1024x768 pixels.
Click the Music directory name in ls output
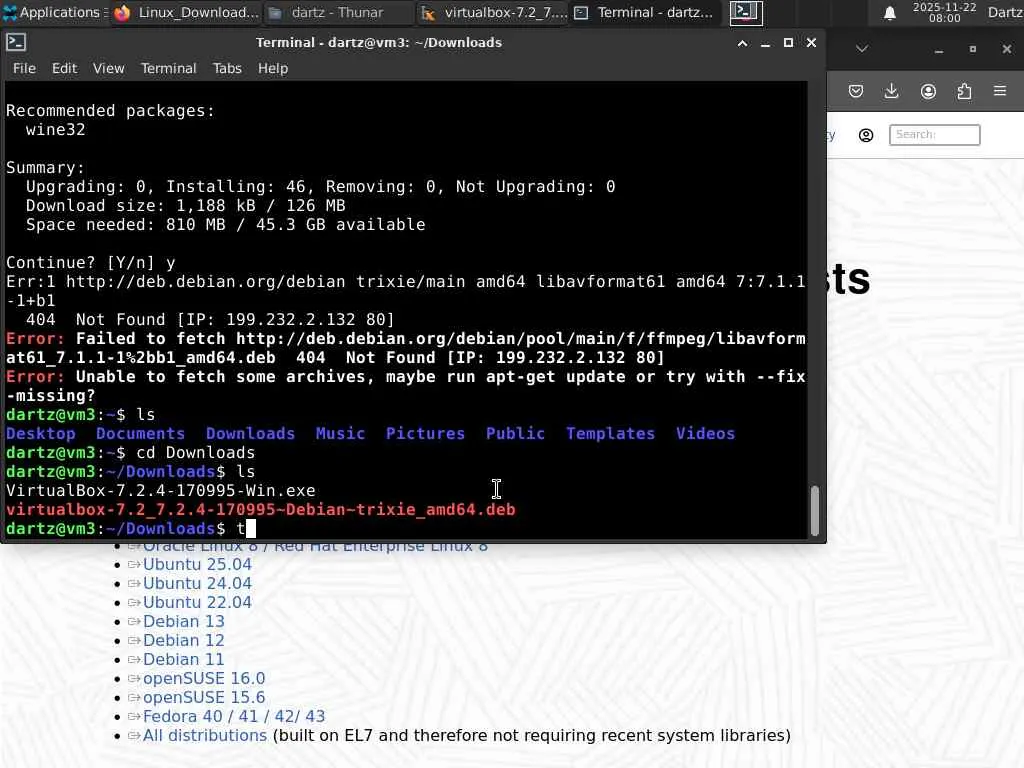tap(340, 434)
